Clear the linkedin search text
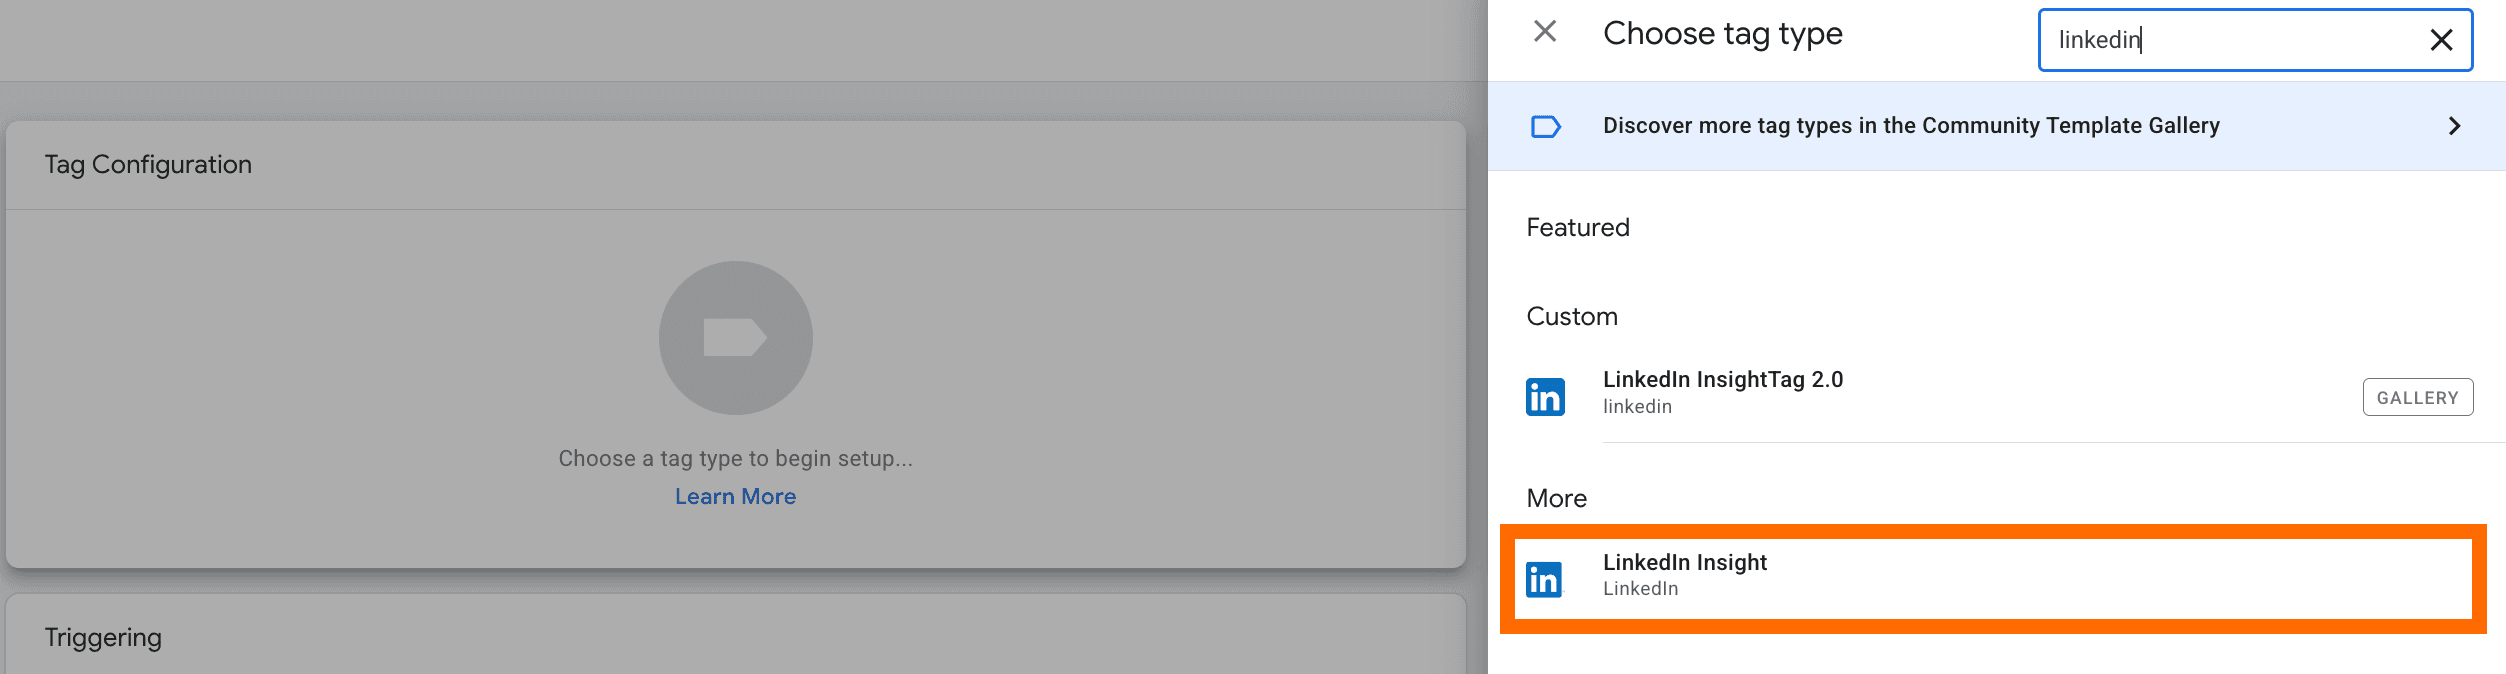The height and width of the screenshot is (674, 2506). pos(2441,40)
